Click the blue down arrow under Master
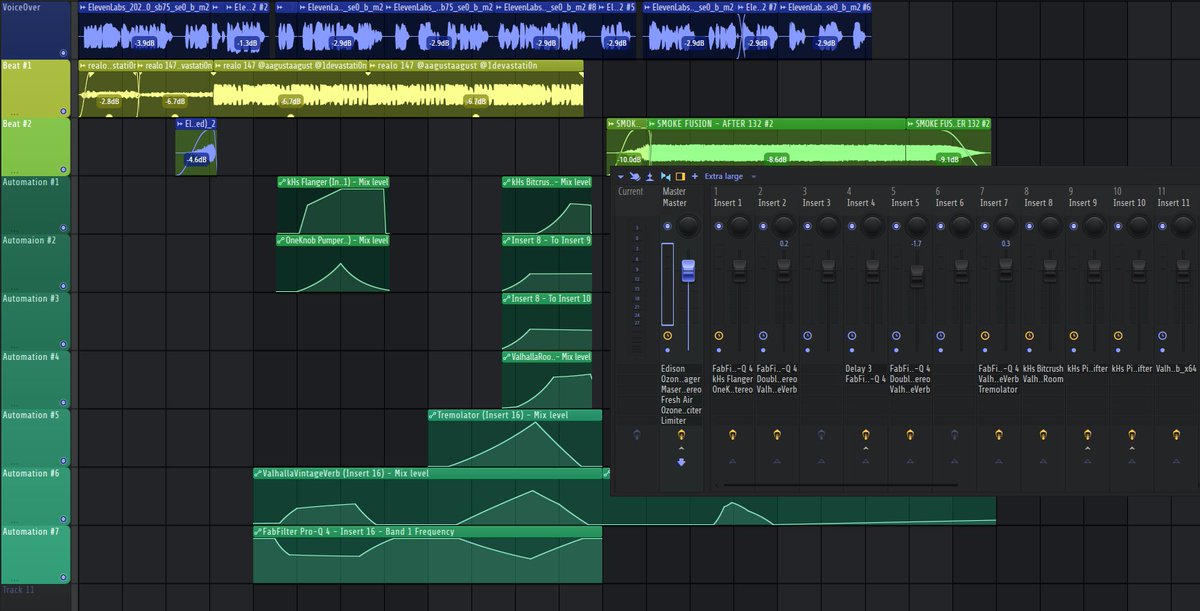The height and width of the screenshot is (611, 1200). coord(682,462)
